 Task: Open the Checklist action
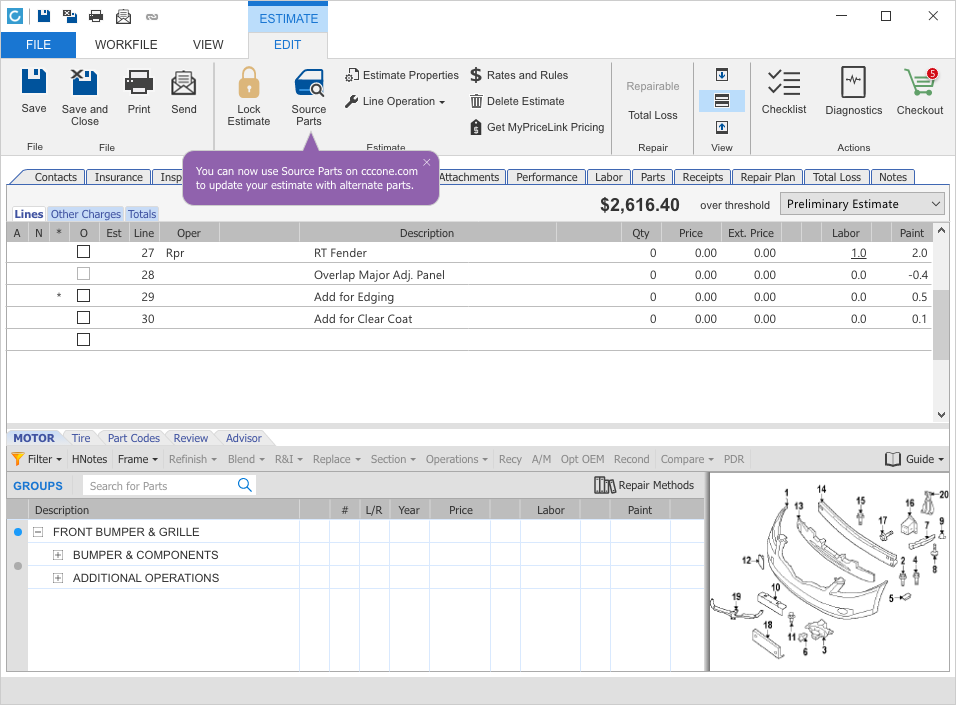[783, 91]
